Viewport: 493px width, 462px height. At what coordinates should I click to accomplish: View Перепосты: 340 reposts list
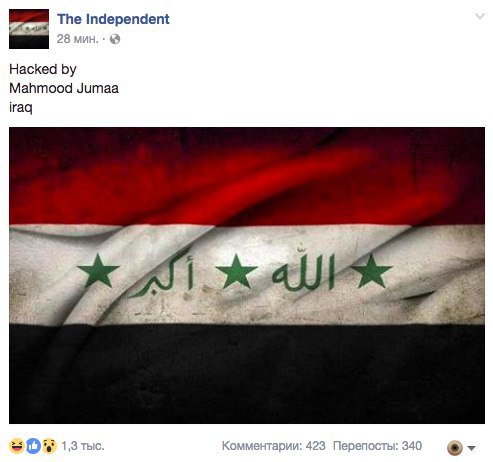(377, 446)
